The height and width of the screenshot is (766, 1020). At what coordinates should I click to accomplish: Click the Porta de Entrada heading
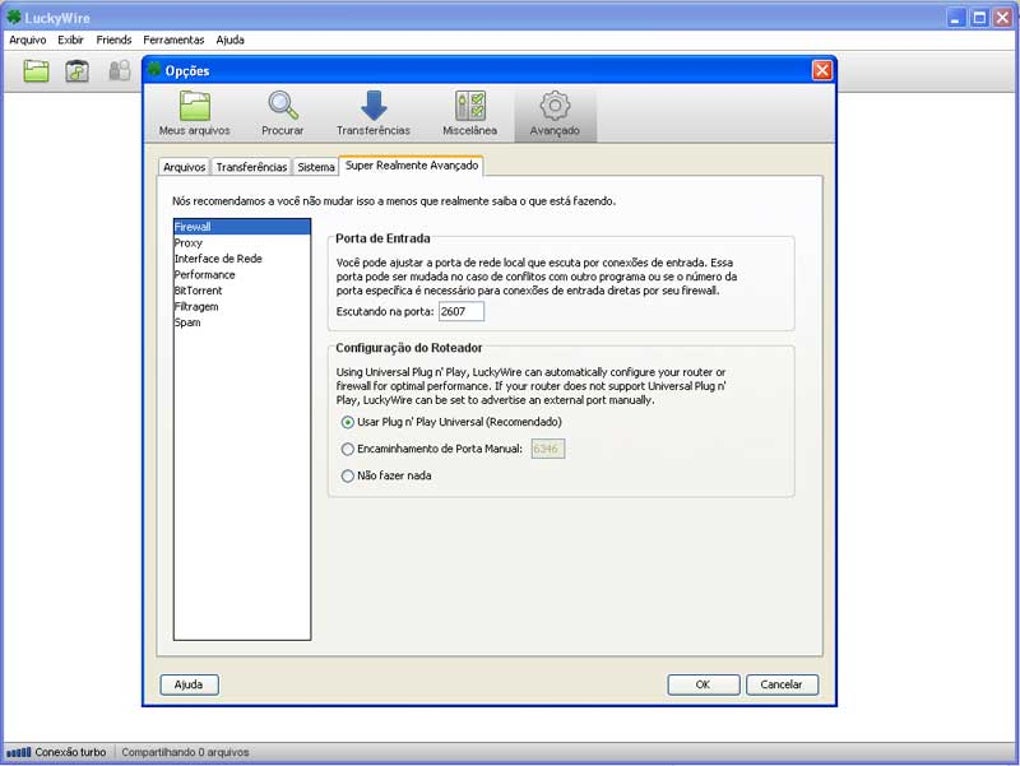[x=382, y=239]
